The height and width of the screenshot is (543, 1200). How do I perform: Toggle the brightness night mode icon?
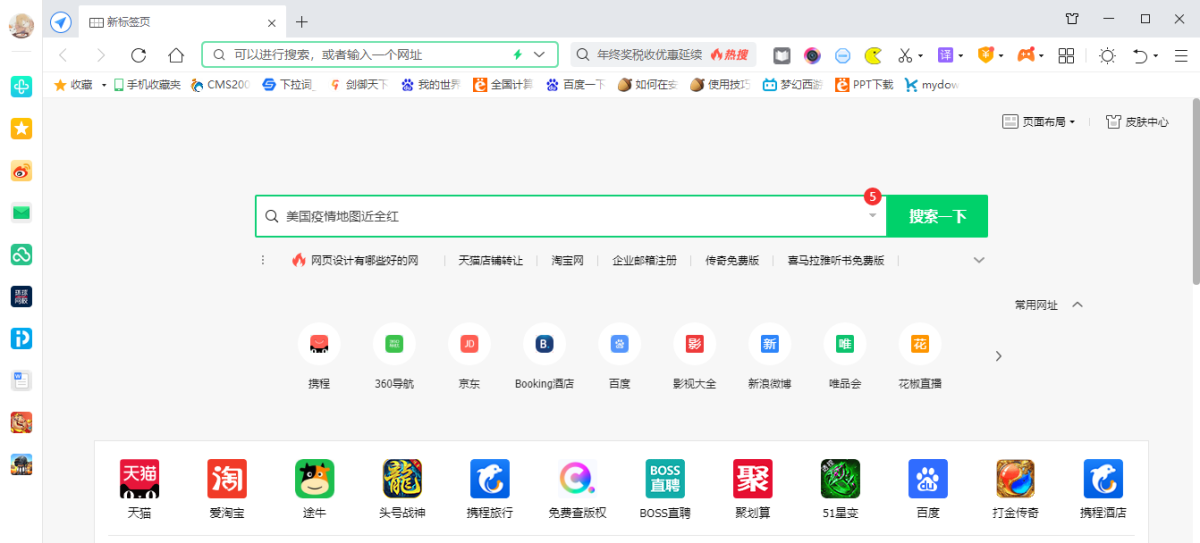pos(1107,55)
